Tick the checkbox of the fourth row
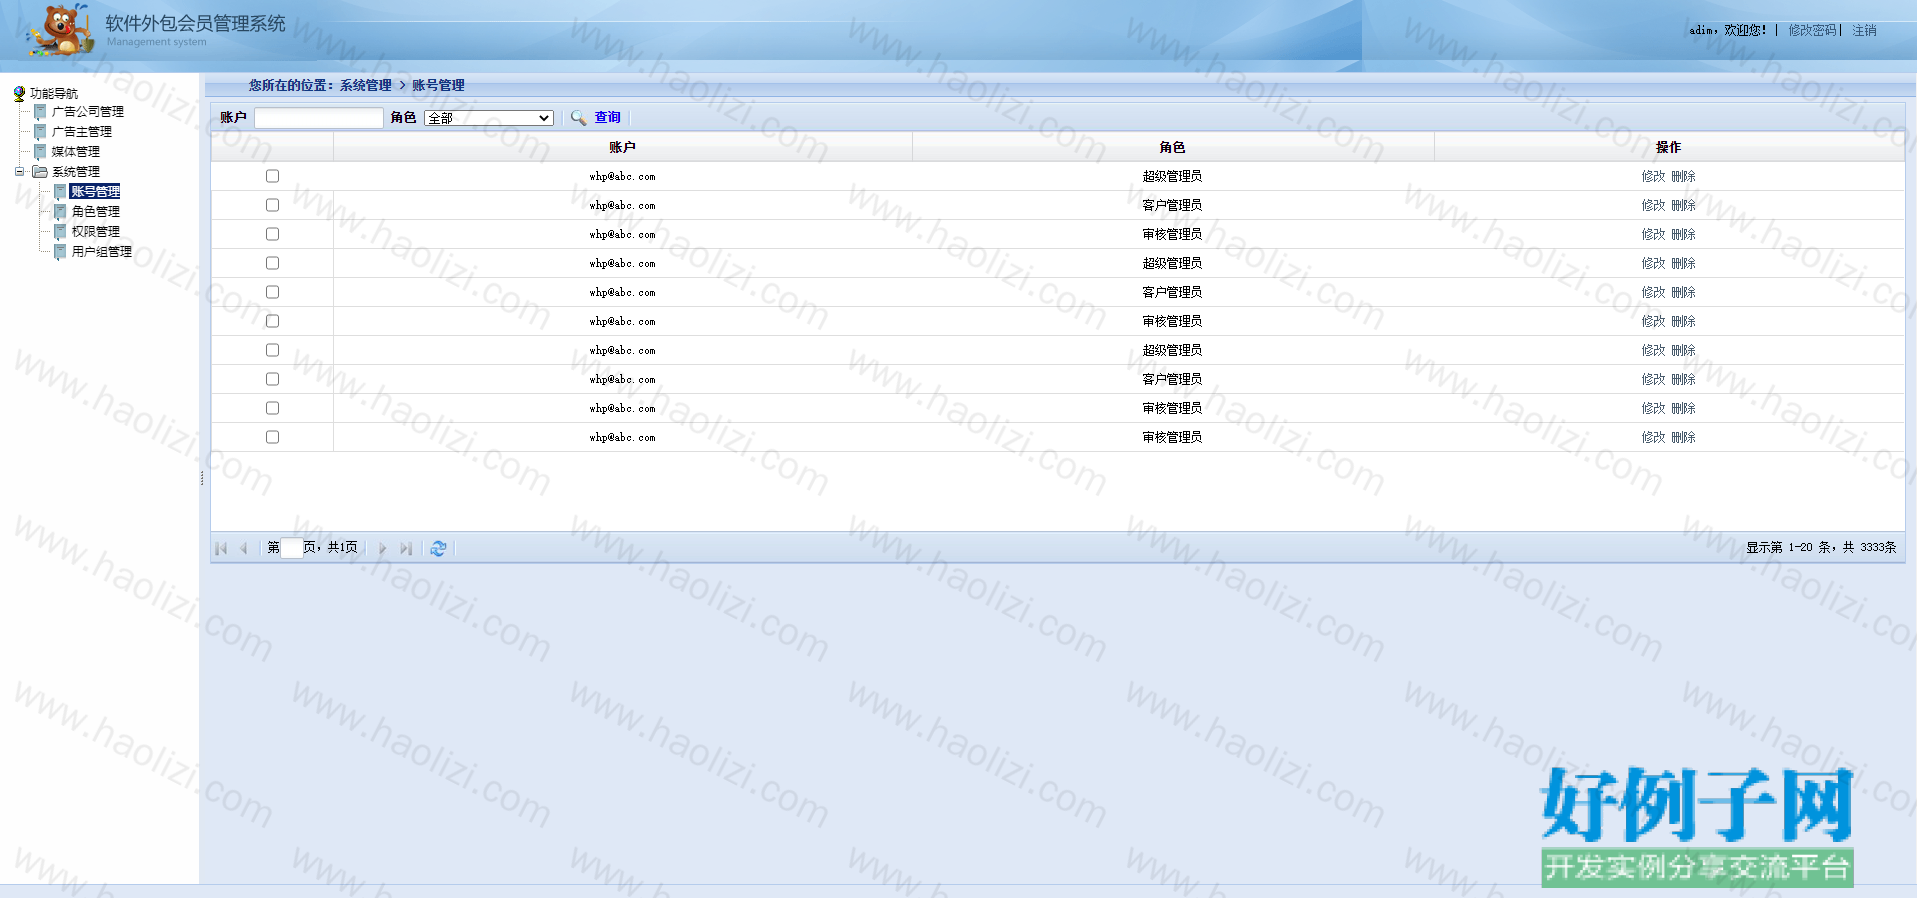The height and width of the screenshot is (898, 1917). click(272, 263)
